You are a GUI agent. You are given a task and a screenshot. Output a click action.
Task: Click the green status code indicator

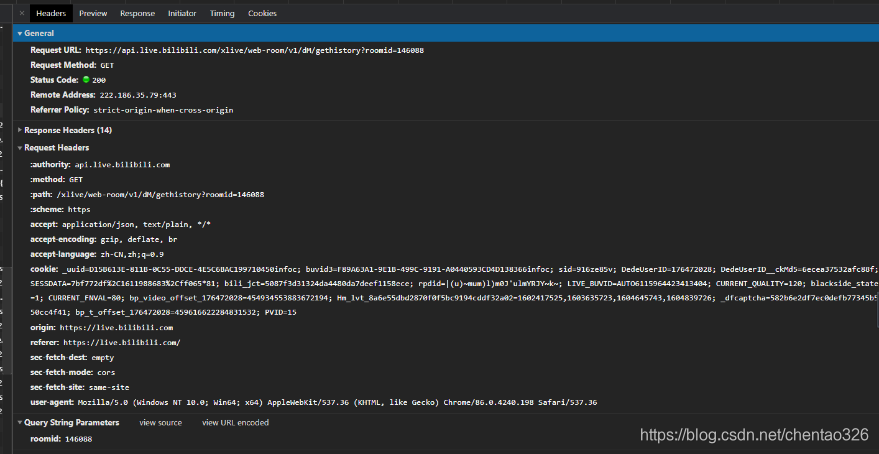[x=86, y=80]
